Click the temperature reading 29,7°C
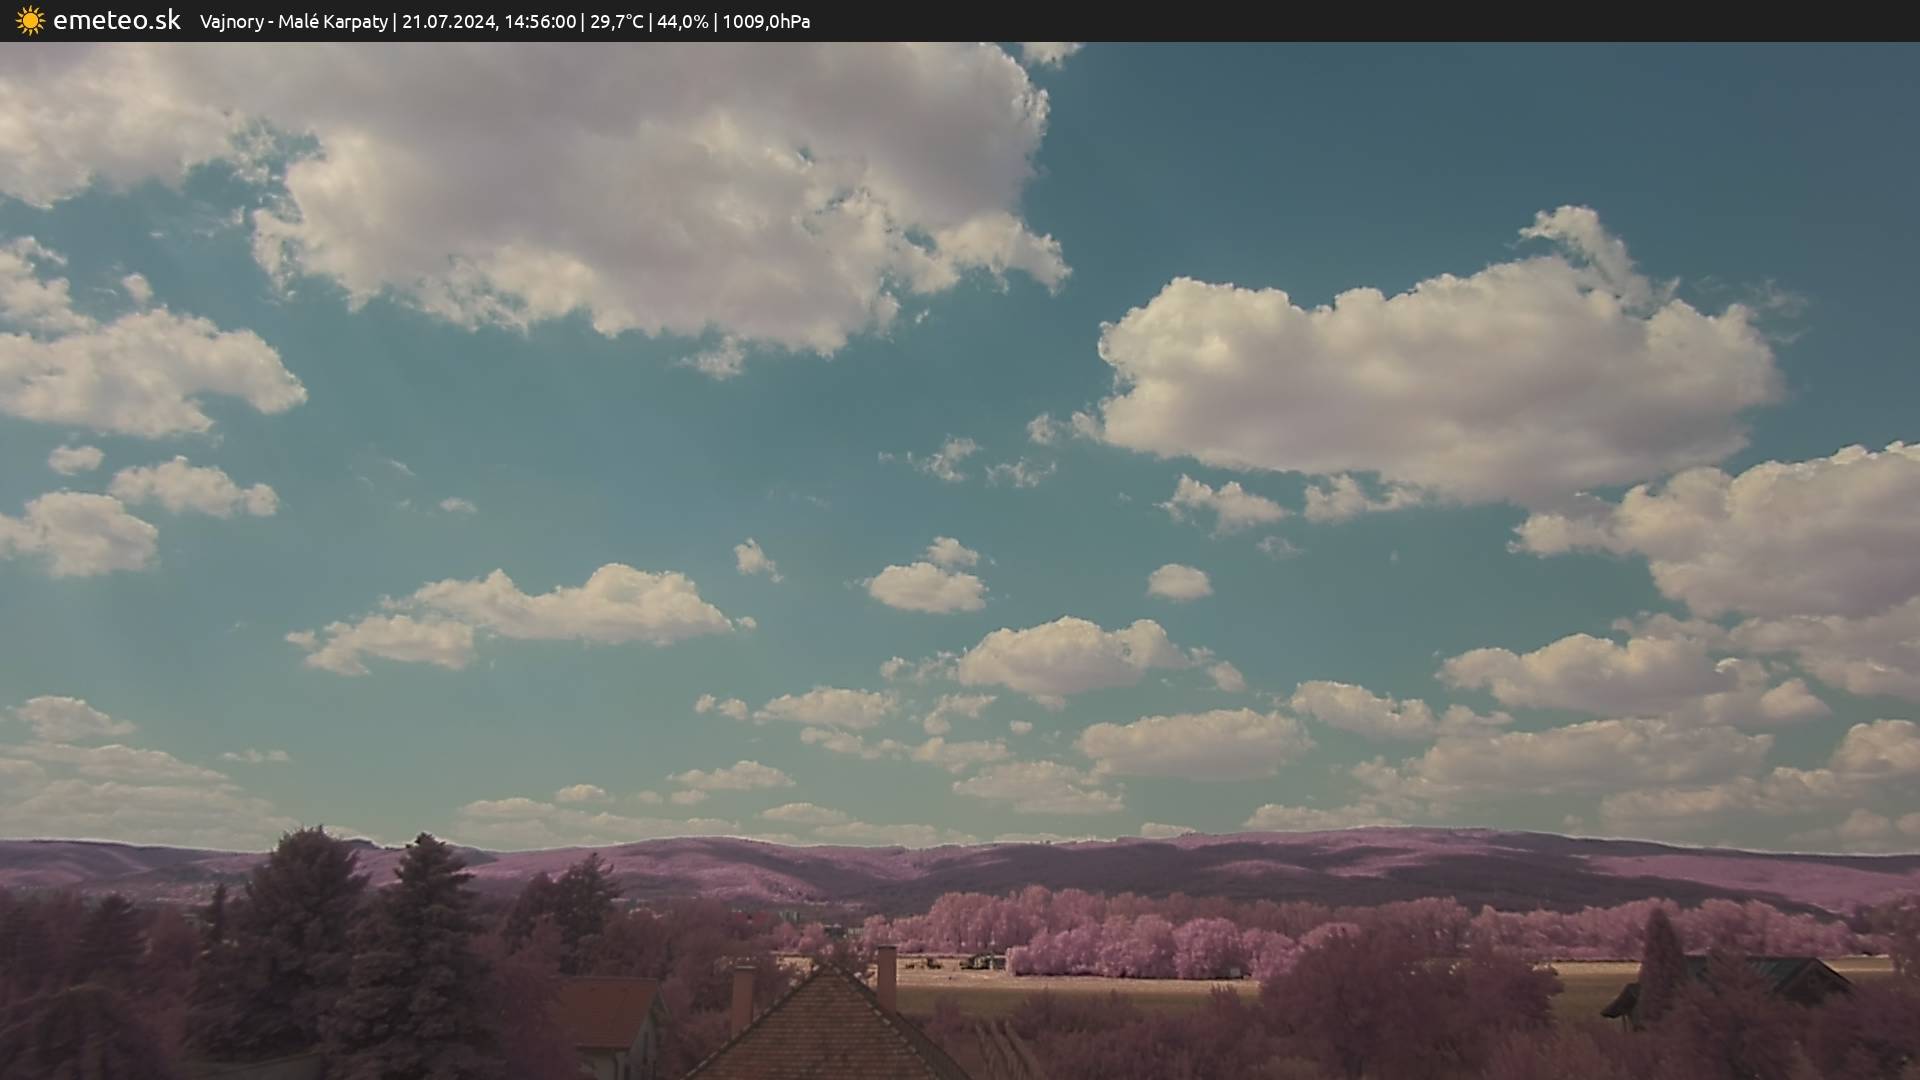 point(616,22)
